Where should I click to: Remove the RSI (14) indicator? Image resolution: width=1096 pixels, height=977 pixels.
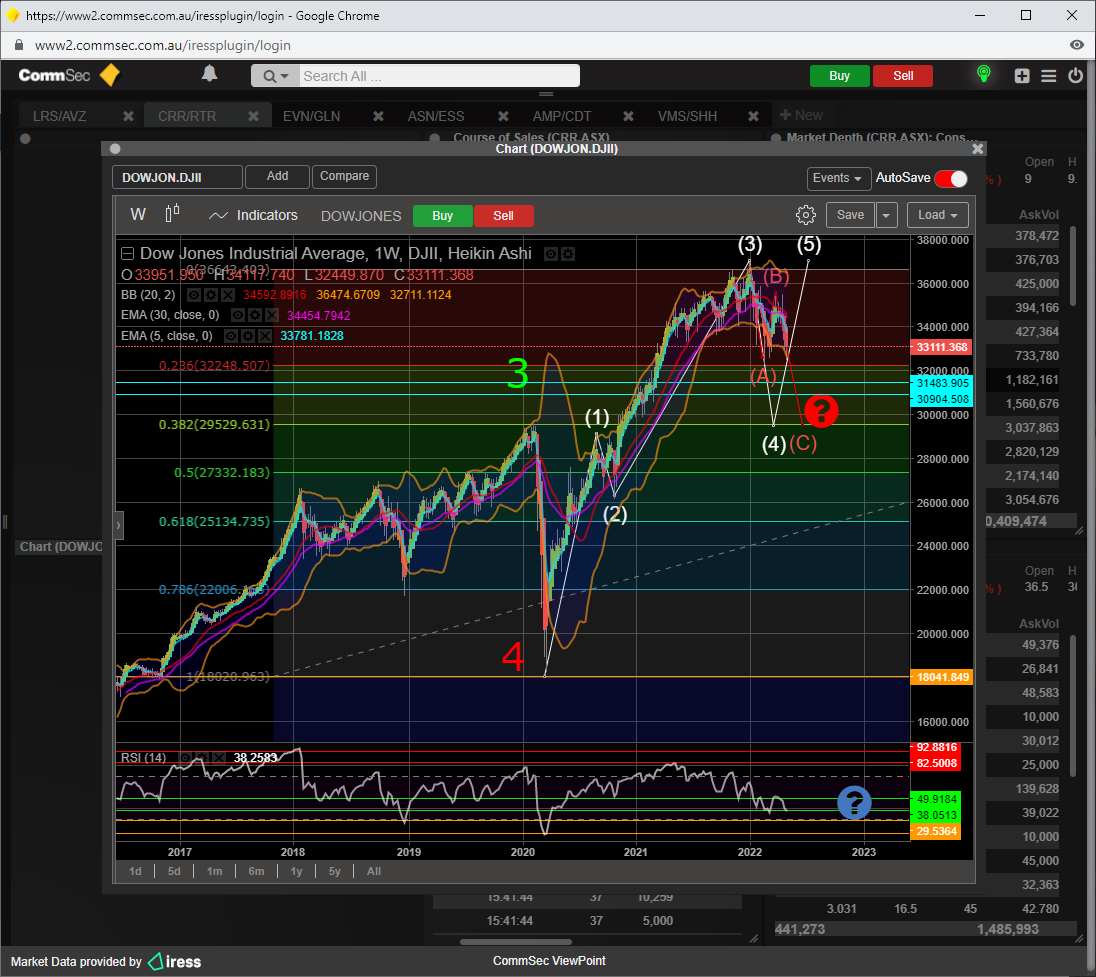coord(219,758)
